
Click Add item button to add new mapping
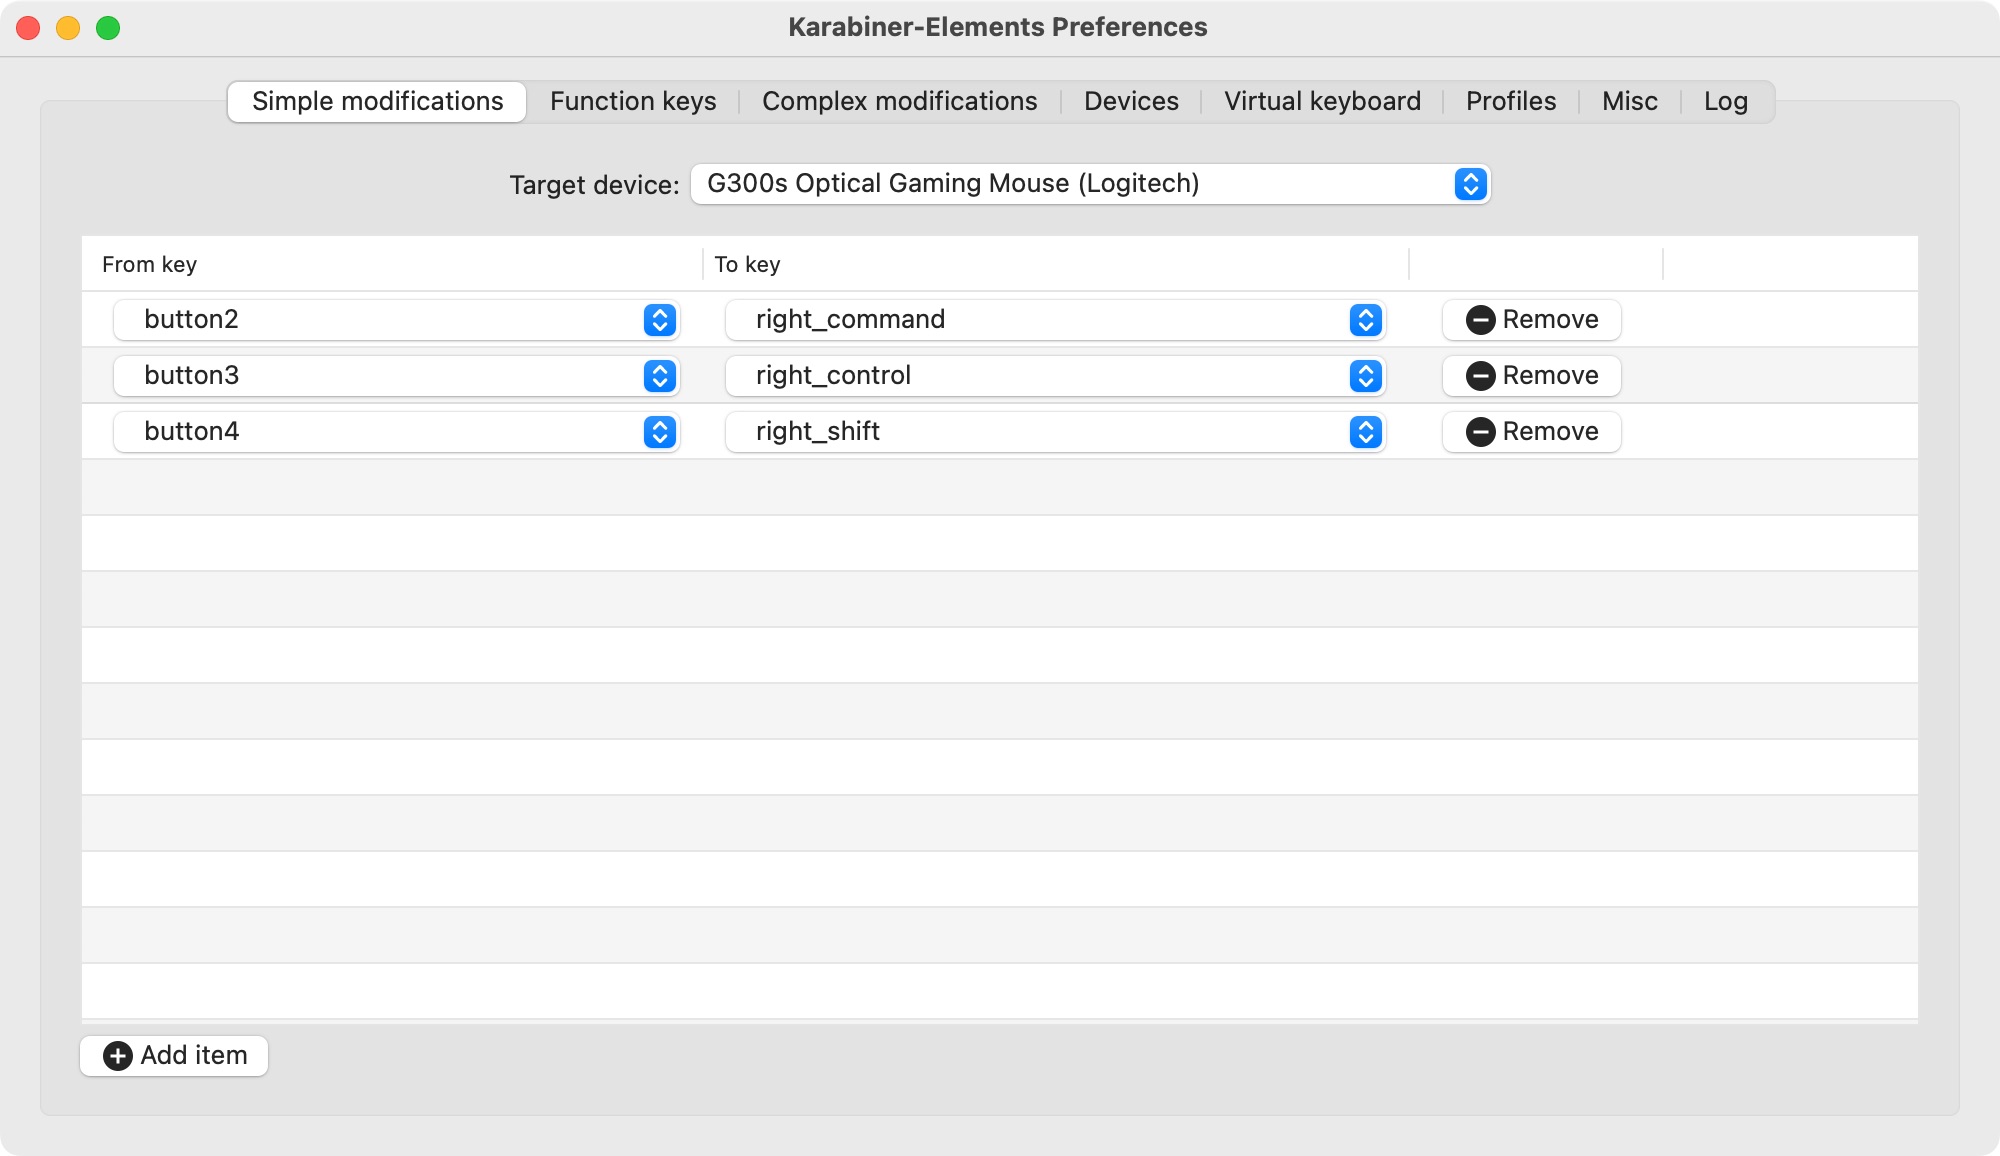tap(175, 1054)
